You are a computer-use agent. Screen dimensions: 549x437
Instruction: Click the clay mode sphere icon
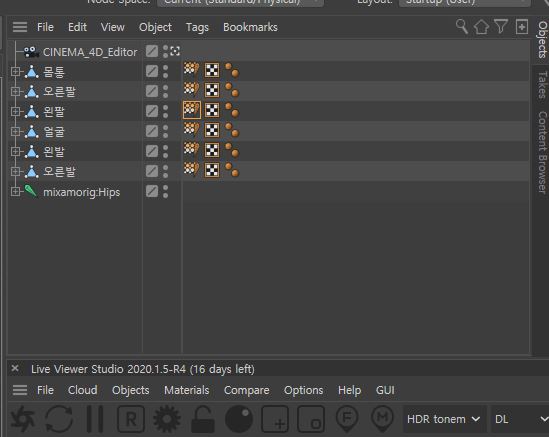[239, 419]
